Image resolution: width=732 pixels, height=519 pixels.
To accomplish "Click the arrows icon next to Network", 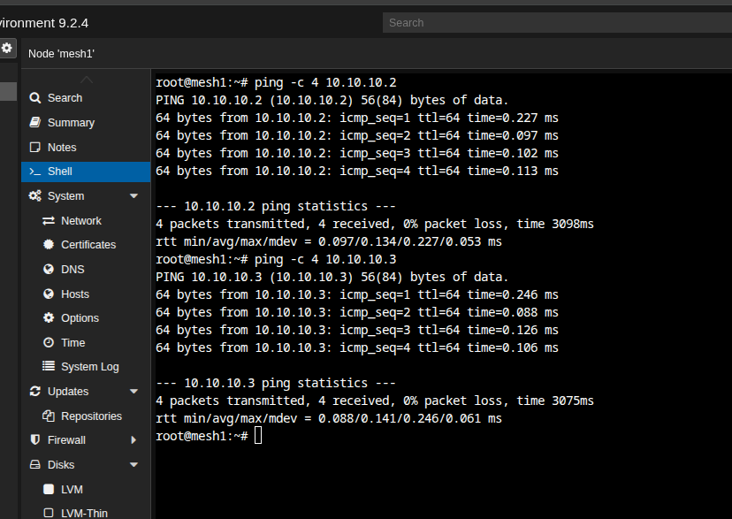I will point(49,221).
